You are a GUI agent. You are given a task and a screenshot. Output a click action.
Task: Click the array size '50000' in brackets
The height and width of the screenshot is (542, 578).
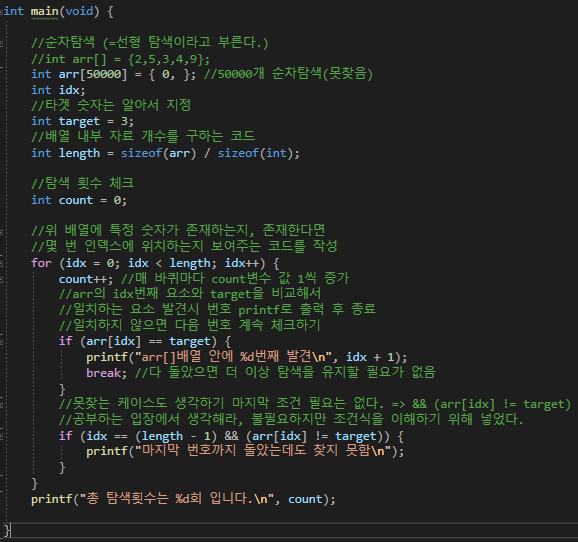click(x=104, y=74)
